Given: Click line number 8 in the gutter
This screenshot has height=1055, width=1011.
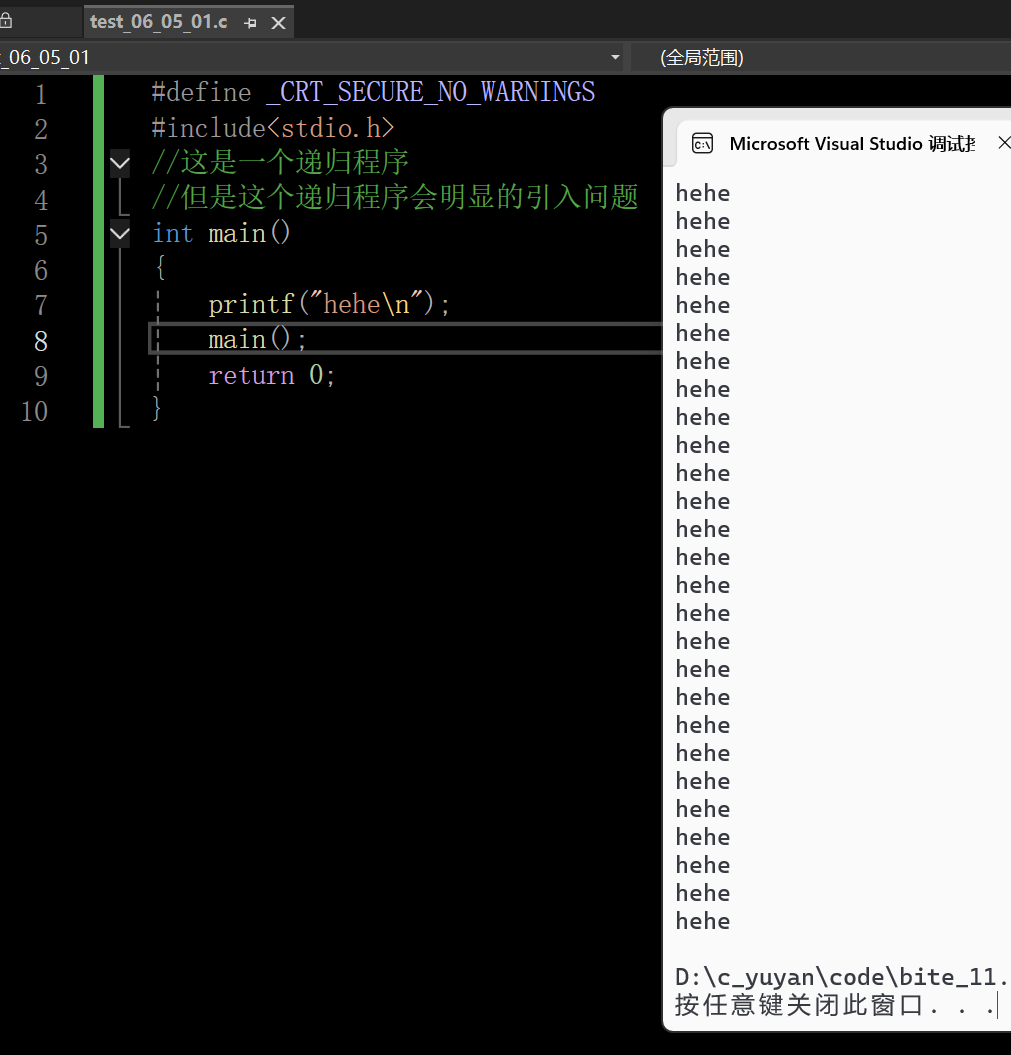Looking at the screenshot, I should click(x=40, y=341).
